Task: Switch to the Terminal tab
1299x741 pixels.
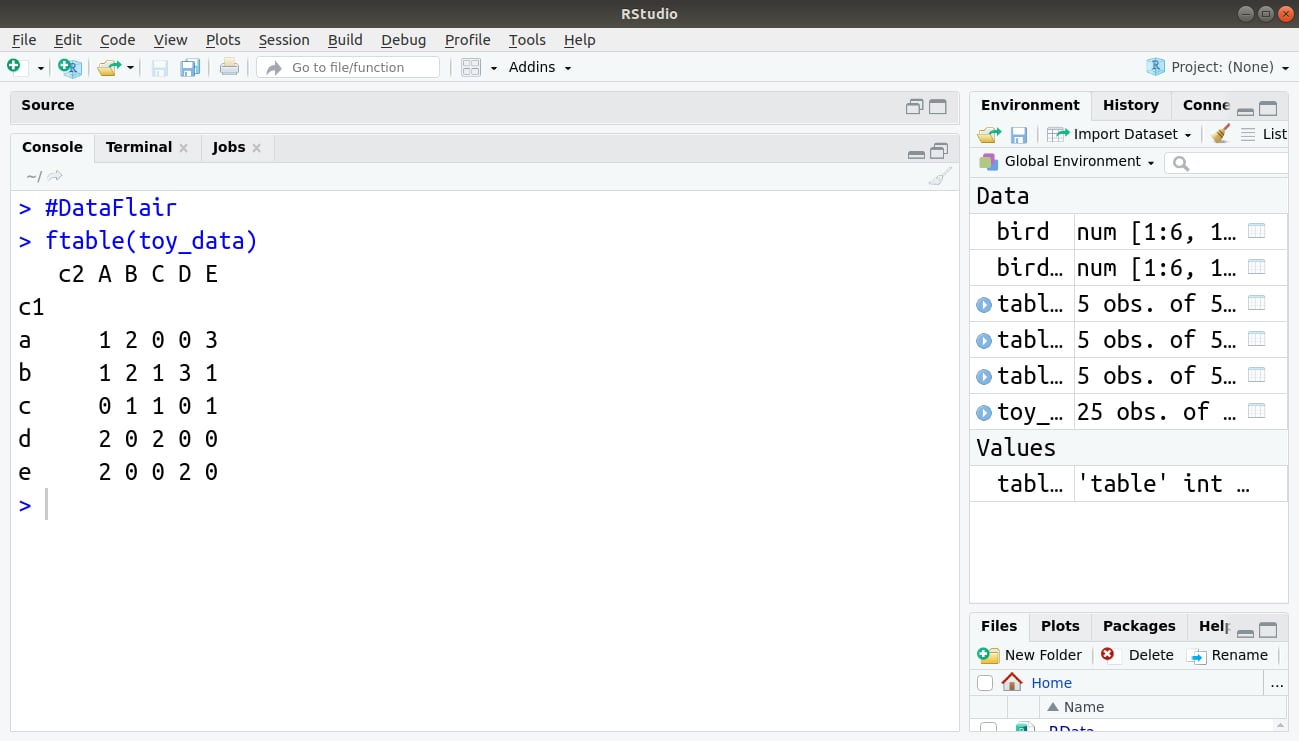Action: click(138, 147)
